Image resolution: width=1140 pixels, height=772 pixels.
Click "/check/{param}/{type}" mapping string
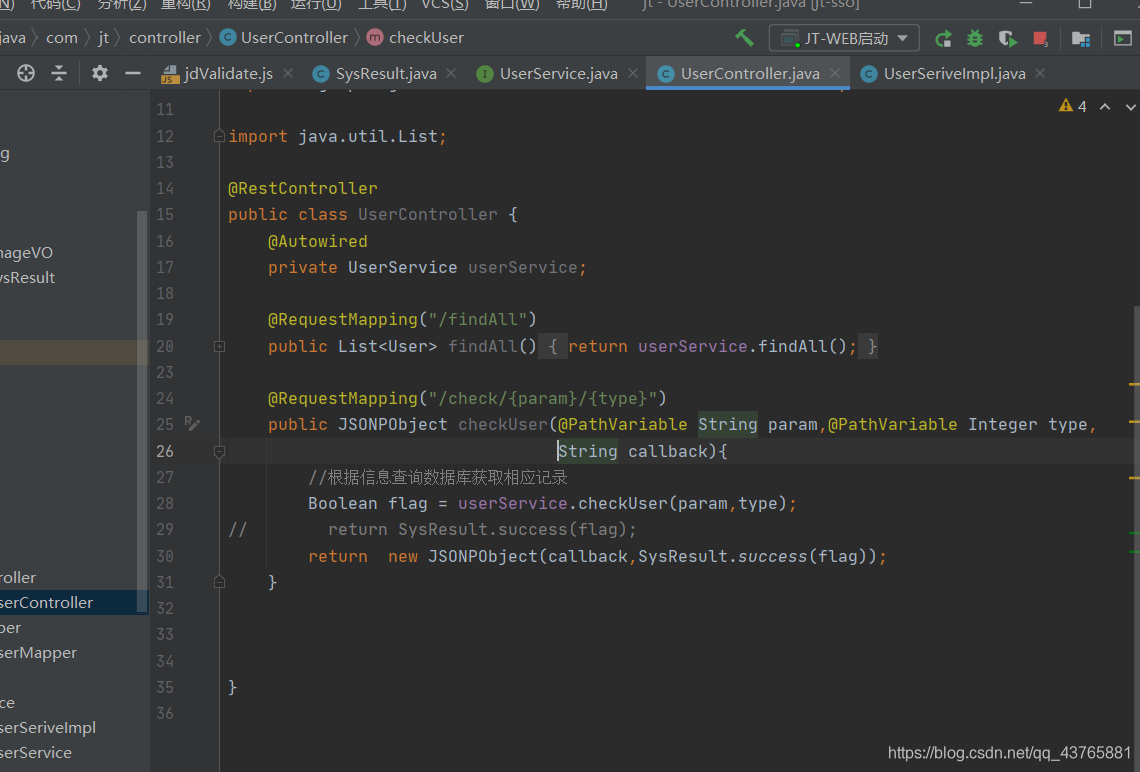click(542, 398)
